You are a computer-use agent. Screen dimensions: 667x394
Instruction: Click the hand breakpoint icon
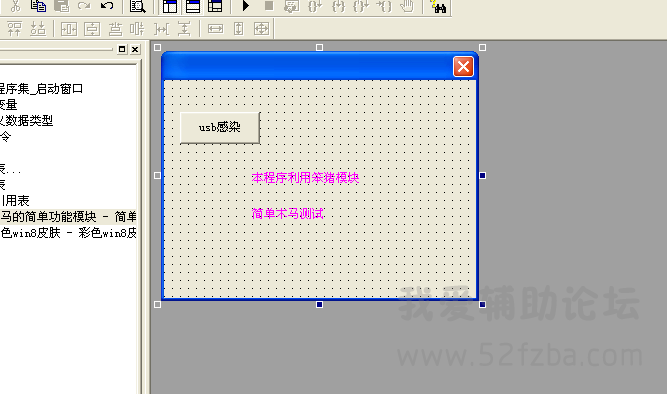(407, 6)
